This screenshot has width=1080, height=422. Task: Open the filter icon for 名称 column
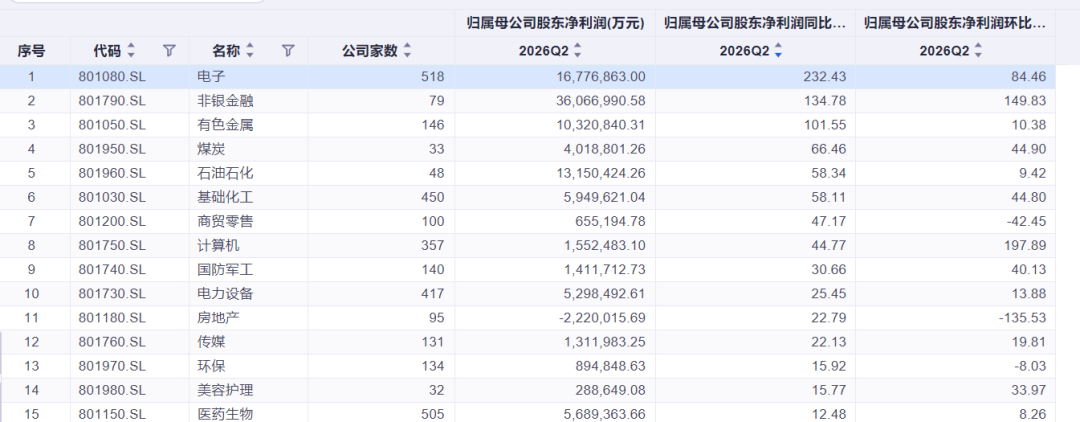coord(289,50)
